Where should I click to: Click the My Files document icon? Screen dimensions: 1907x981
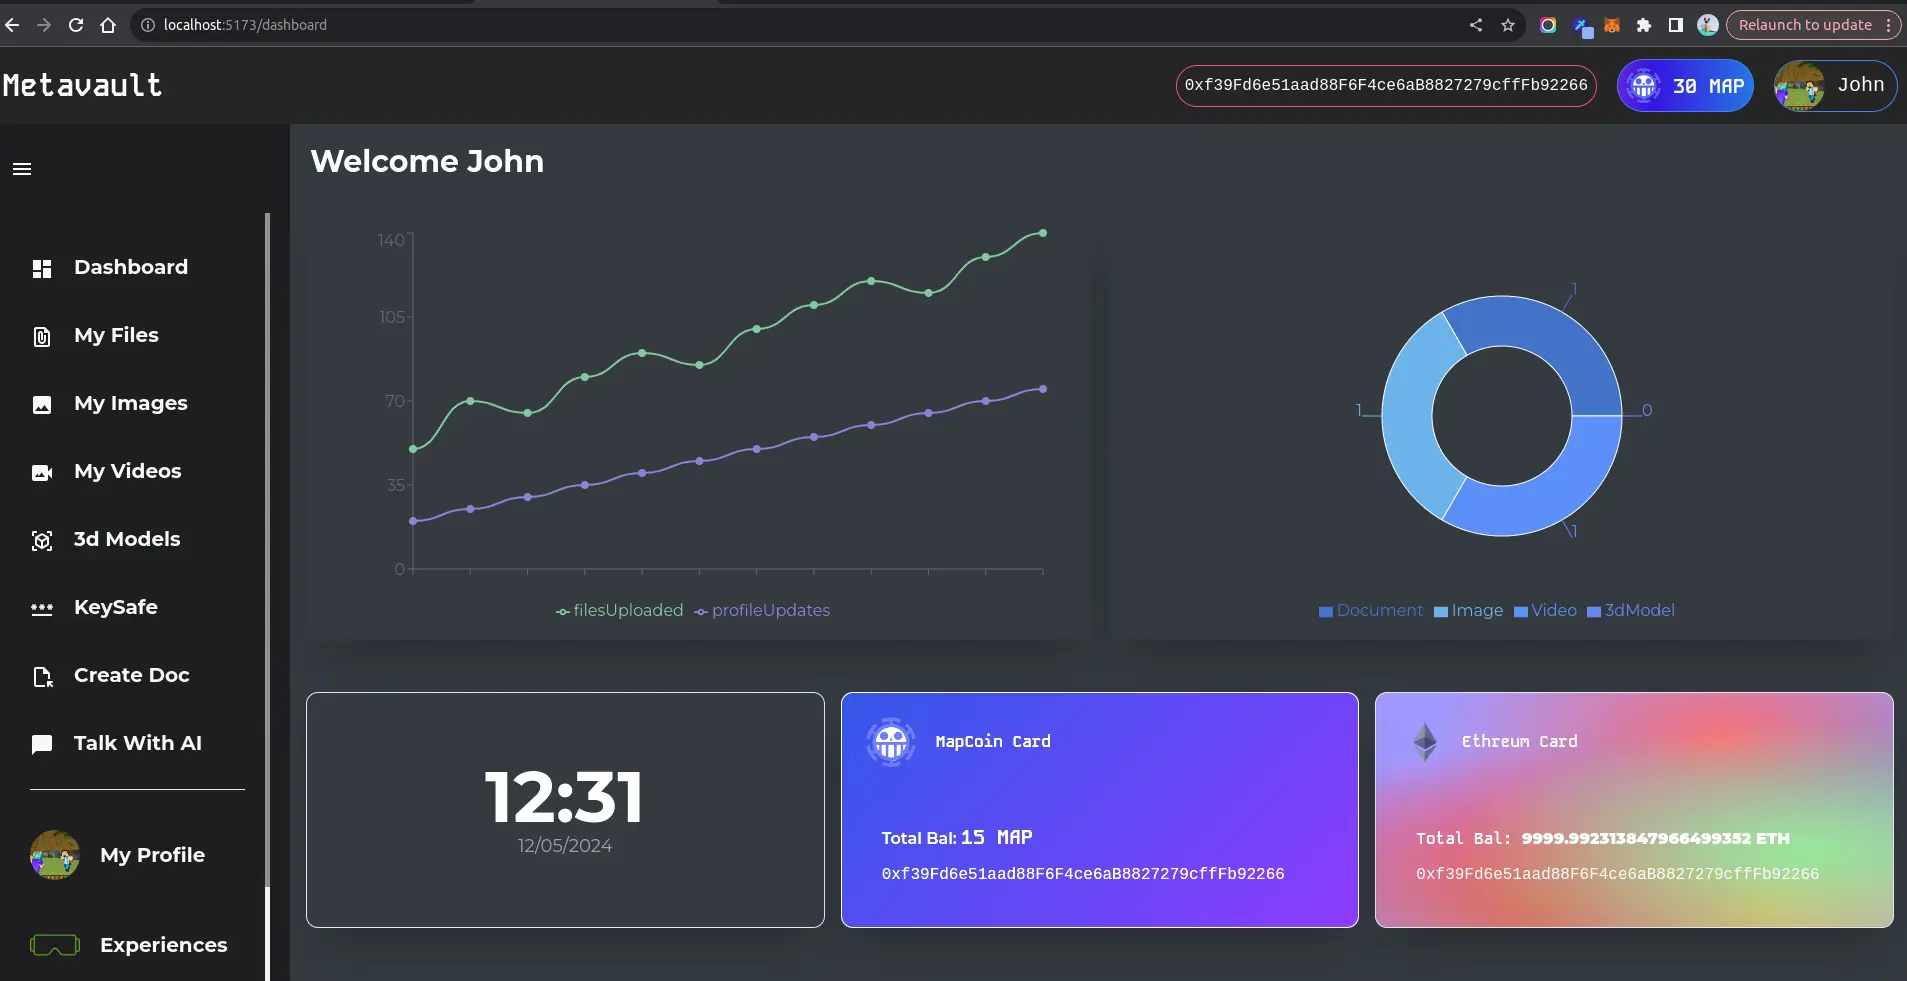pyautogui.click(x=42, y=337)
